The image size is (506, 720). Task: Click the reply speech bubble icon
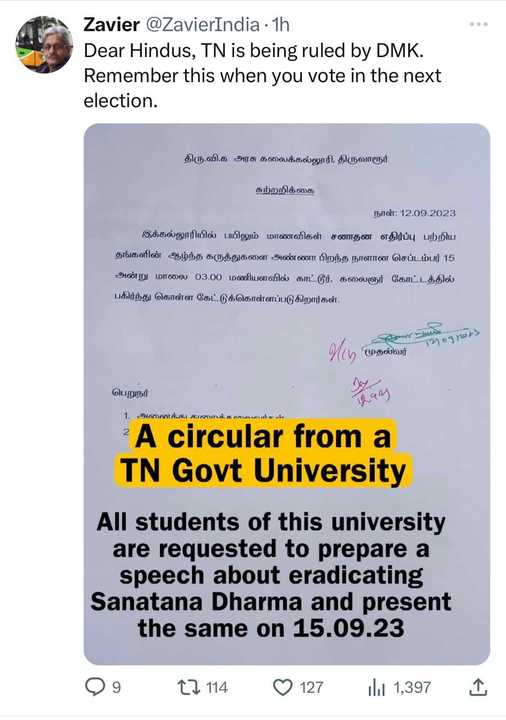coord(96,687)
